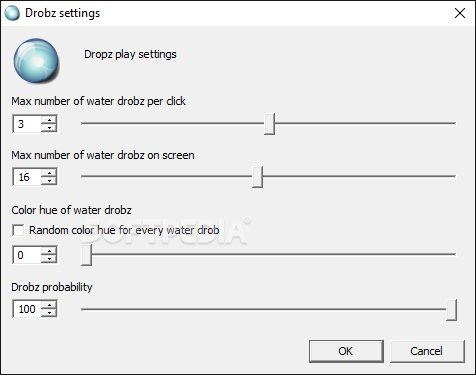Click the Drobz water drop title bar icon
Image resolution: width=476 pixels, height=375 pixels.
tap(12, 13)
